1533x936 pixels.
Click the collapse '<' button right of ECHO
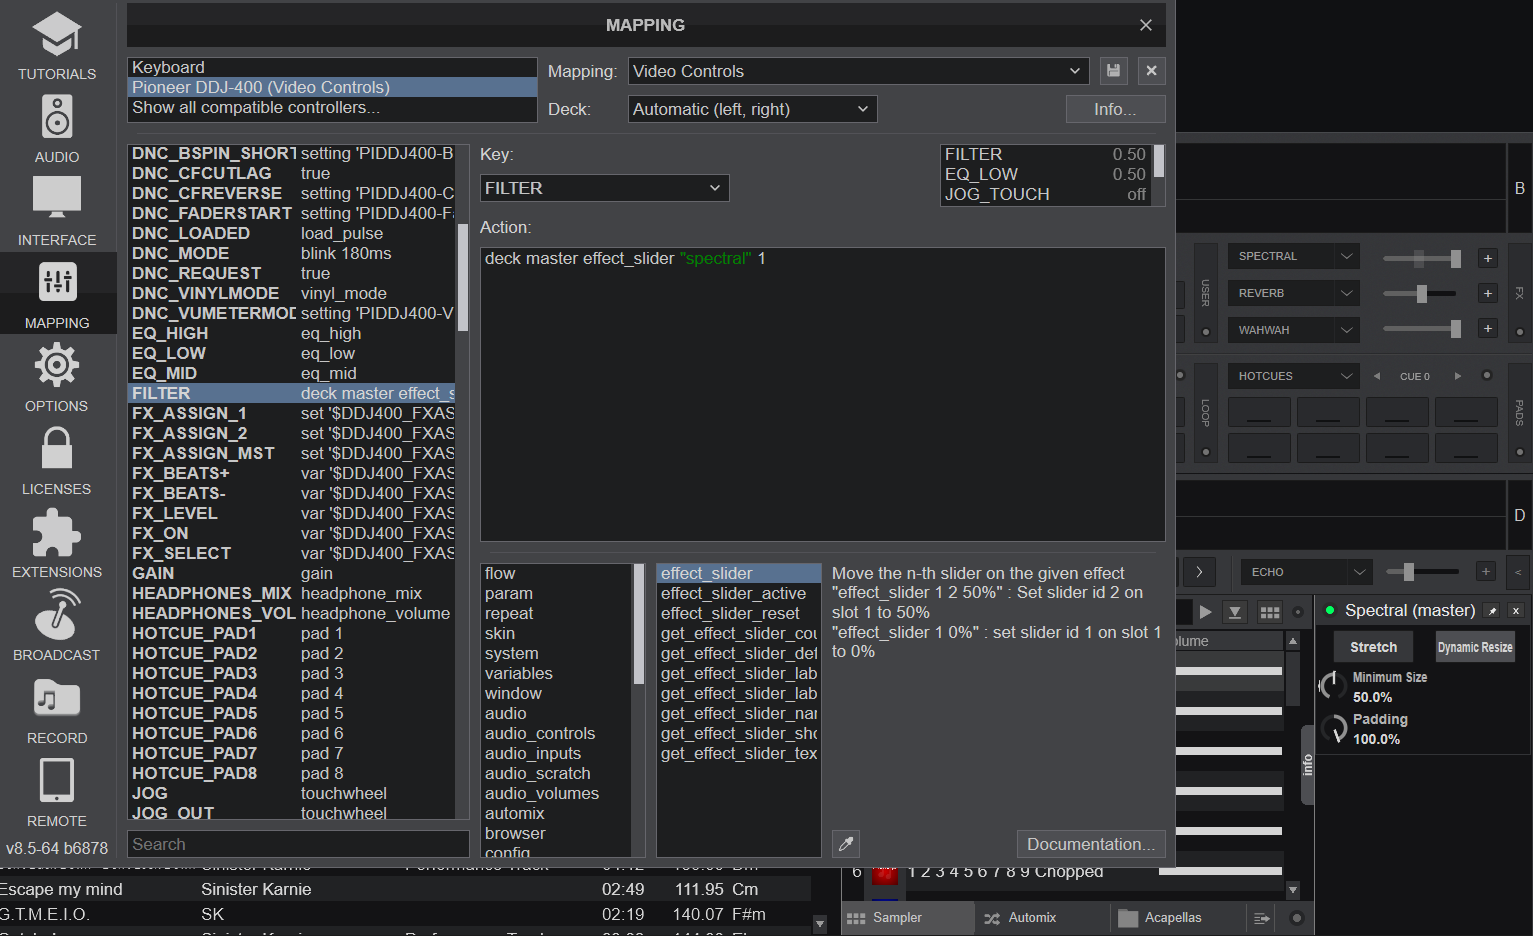[1518, 572]
